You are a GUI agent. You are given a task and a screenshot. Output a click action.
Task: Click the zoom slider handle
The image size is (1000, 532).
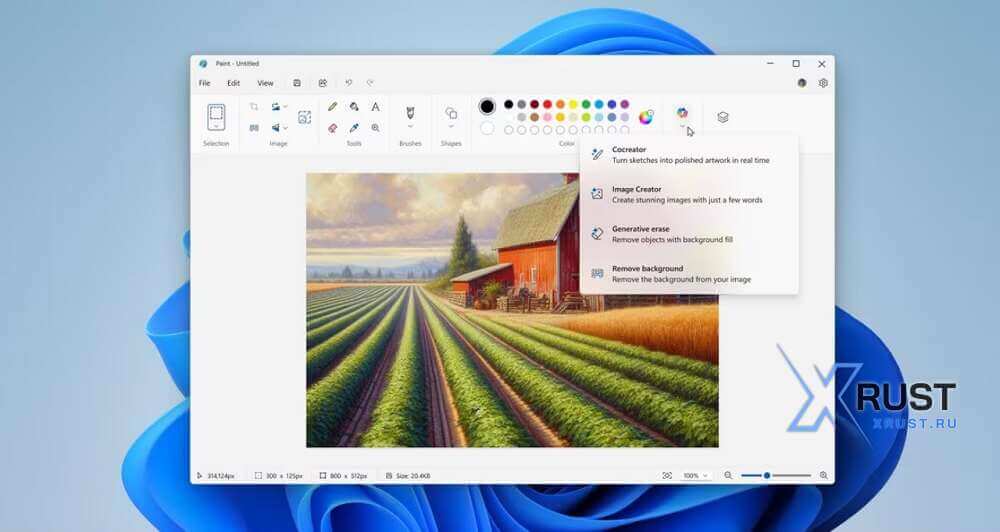click(767, 476)
